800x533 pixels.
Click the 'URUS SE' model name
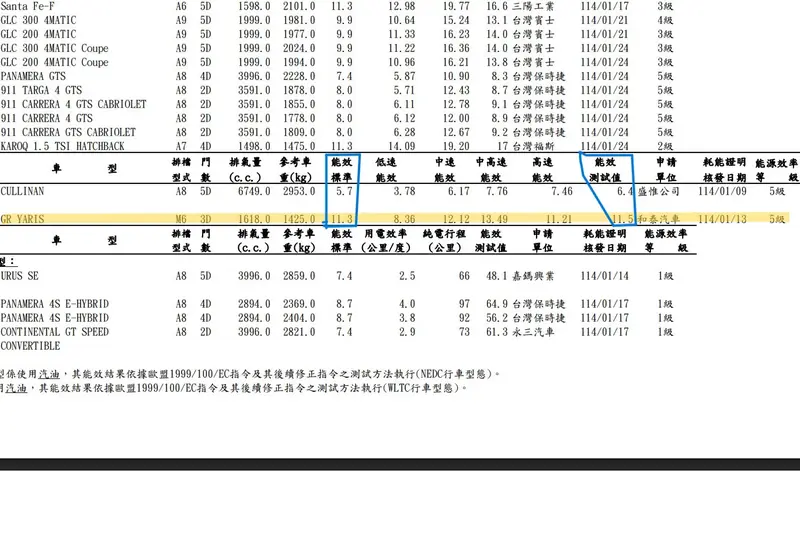tap(19, 276)
